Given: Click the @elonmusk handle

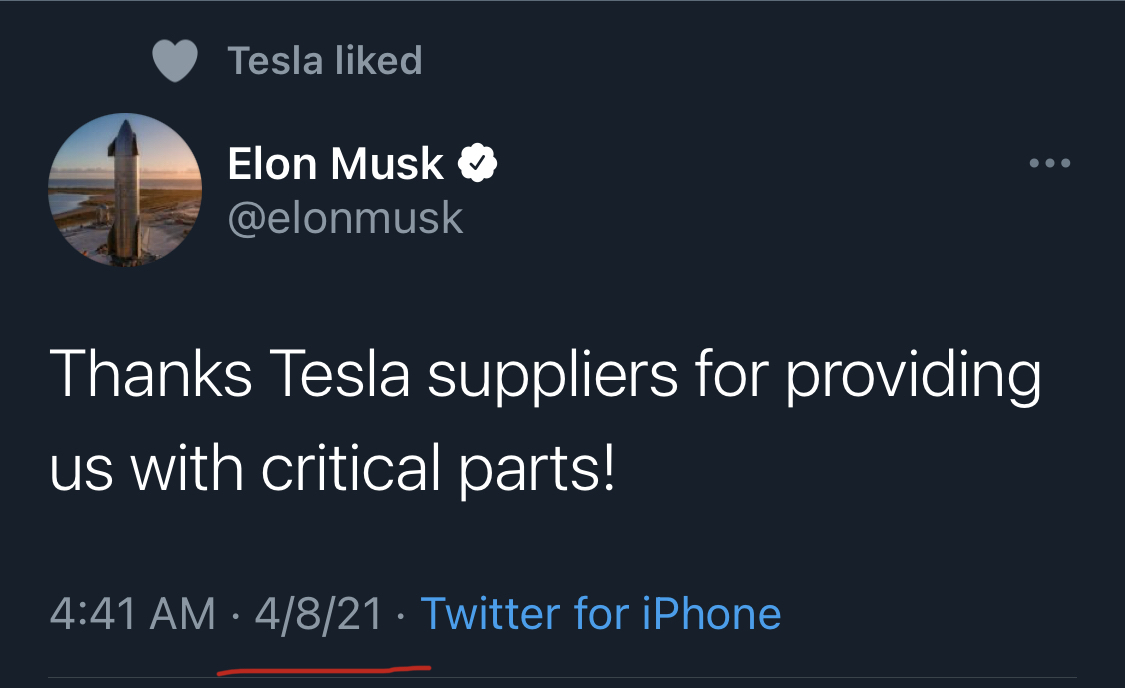Looking at the screenshot, I should [x=346, y=217].
